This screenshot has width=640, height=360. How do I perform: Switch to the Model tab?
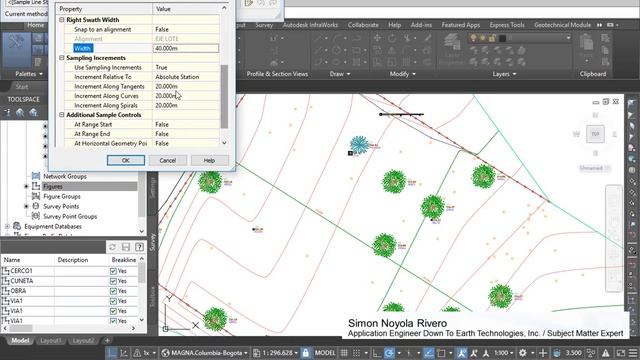(x=20, y=340)
